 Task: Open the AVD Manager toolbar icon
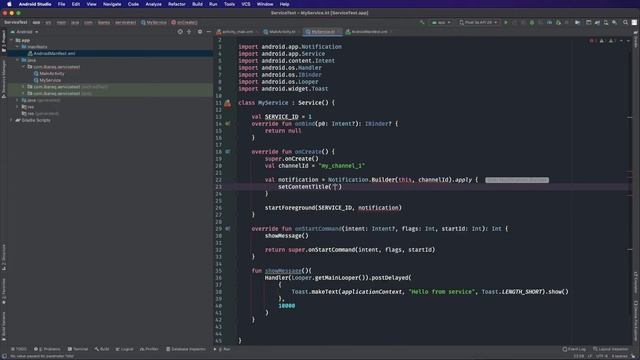pos(606,22)
